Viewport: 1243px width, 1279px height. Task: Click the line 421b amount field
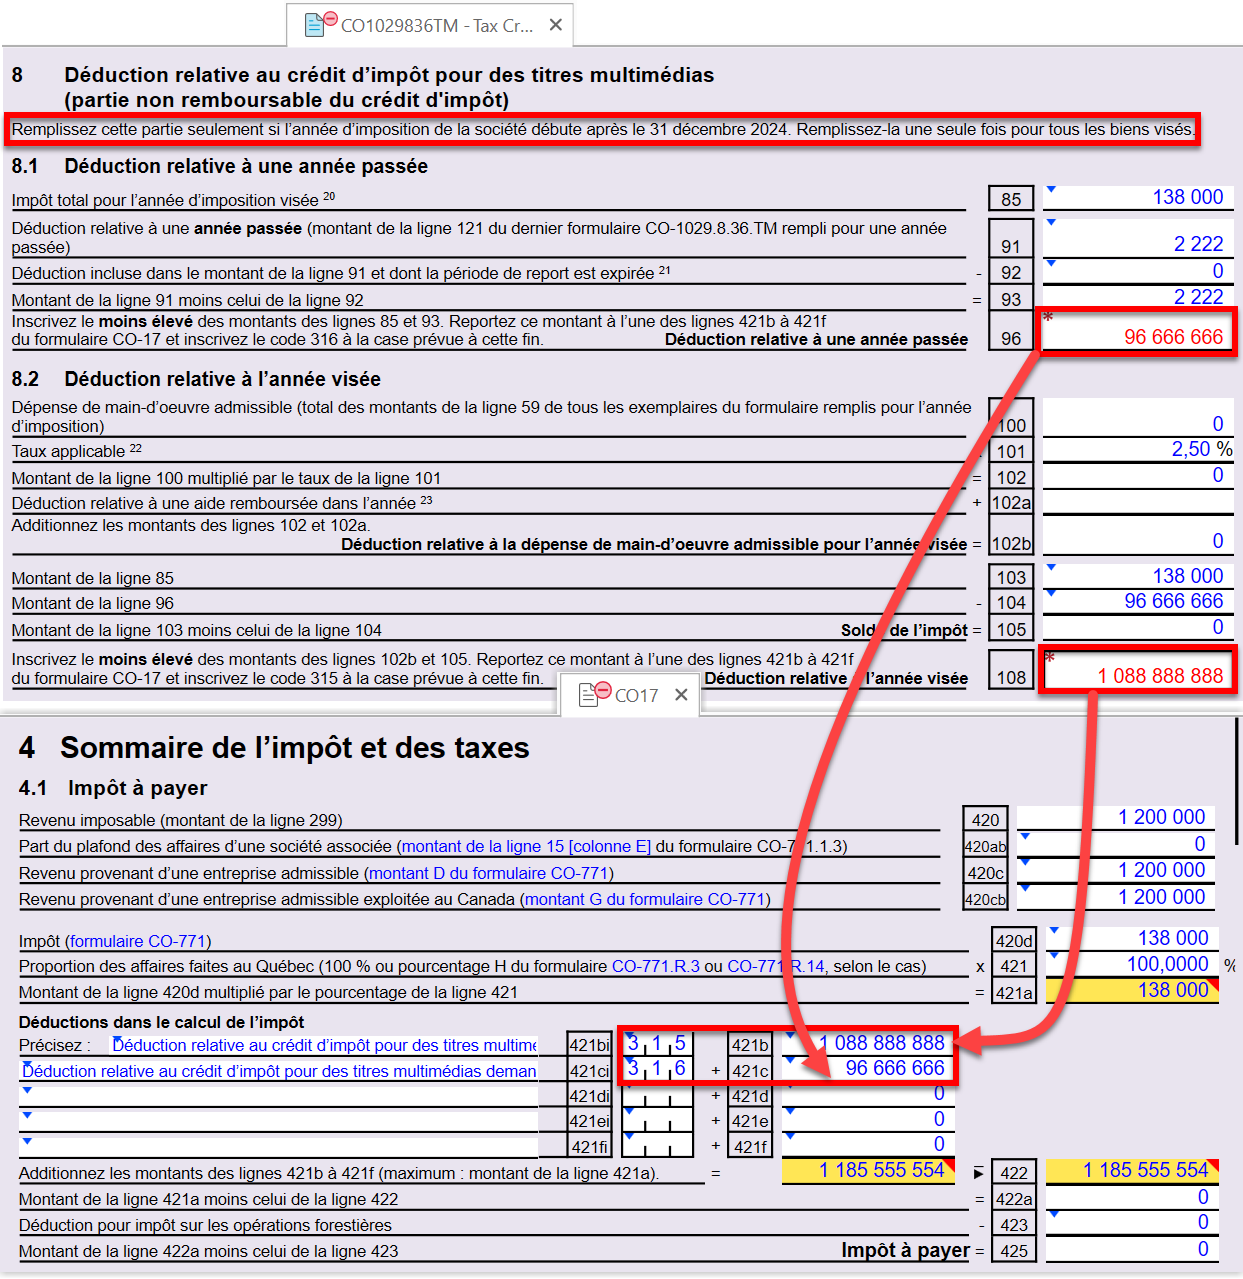(x=866, y=1043)
